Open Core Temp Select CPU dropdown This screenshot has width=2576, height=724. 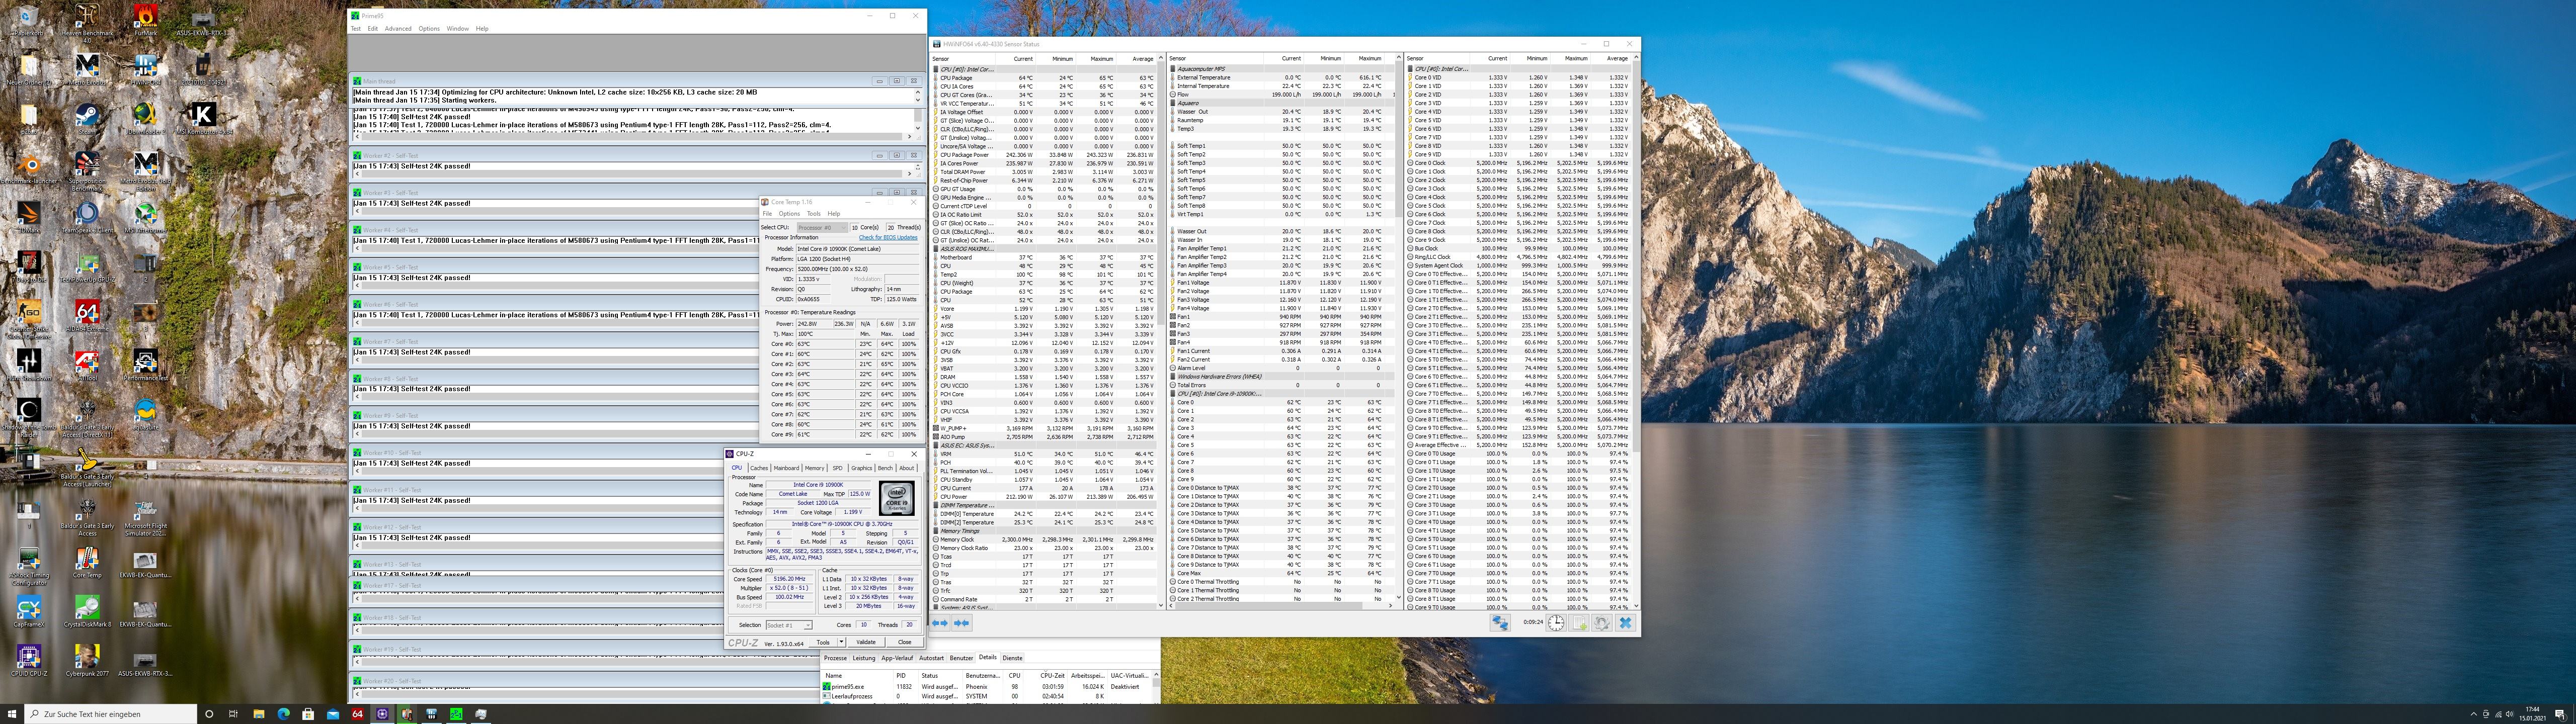point(822,228)
